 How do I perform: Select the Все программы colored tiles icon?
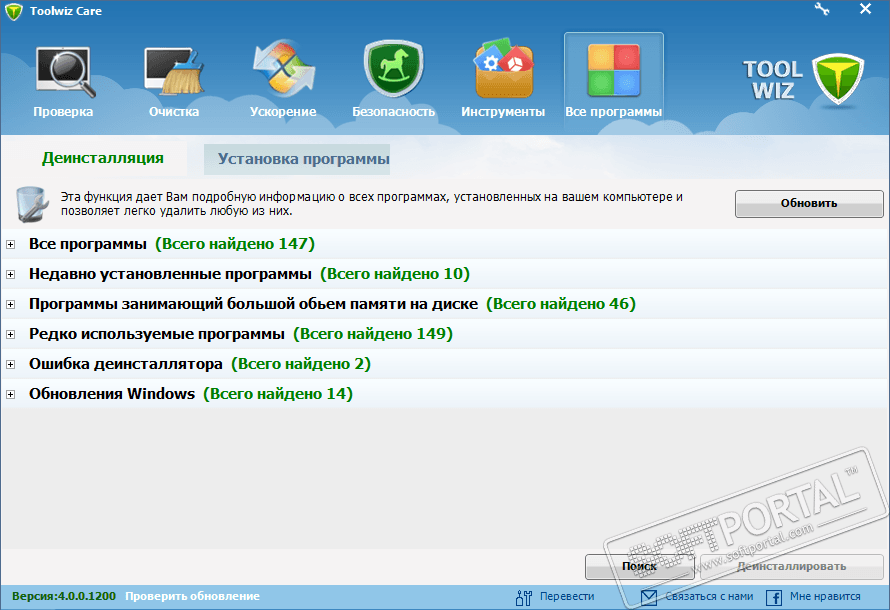click(614, 71)
